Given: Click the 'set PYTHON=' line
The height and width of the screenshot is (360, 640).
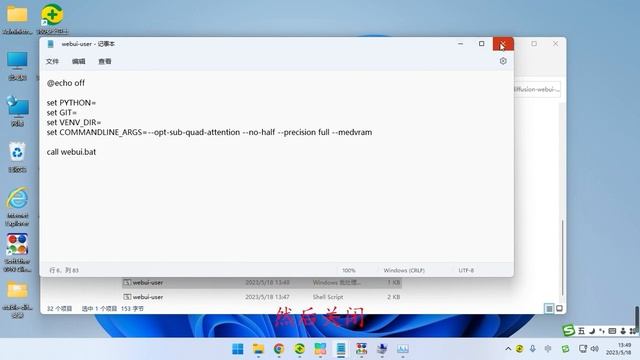Looking at the screenshot, I should 71,102.
